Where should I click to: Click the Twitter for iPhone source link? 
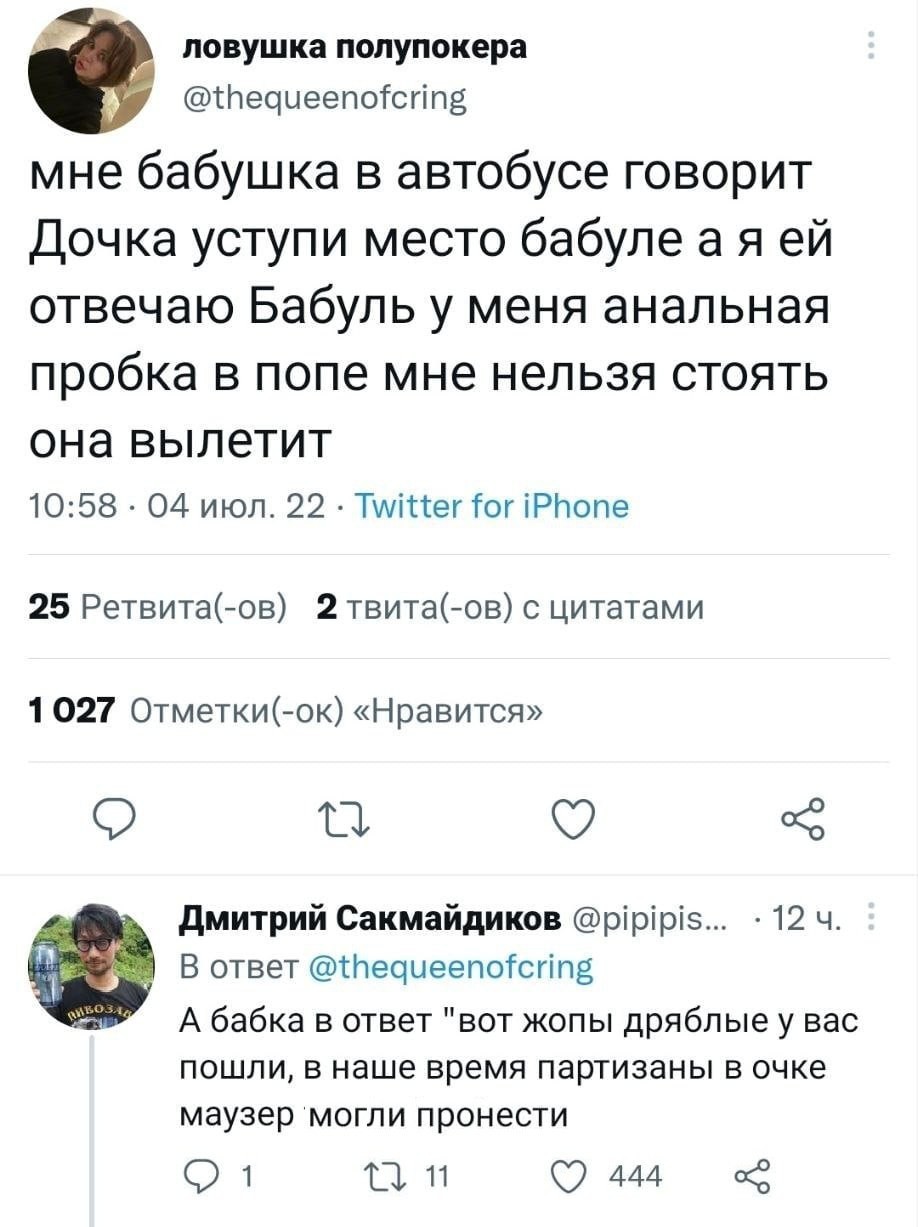(492, 507)
